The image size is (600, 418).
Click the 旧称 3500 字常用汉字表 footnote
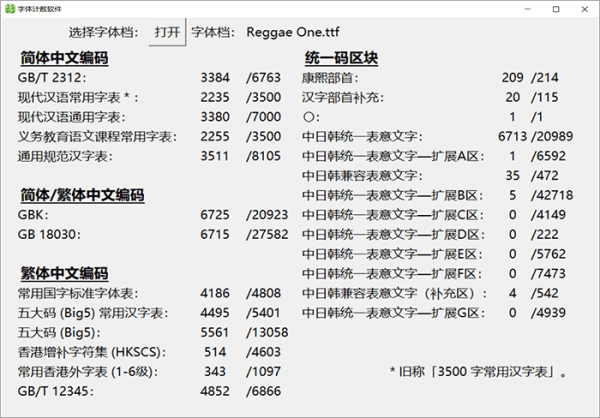(x=479, y=372)
